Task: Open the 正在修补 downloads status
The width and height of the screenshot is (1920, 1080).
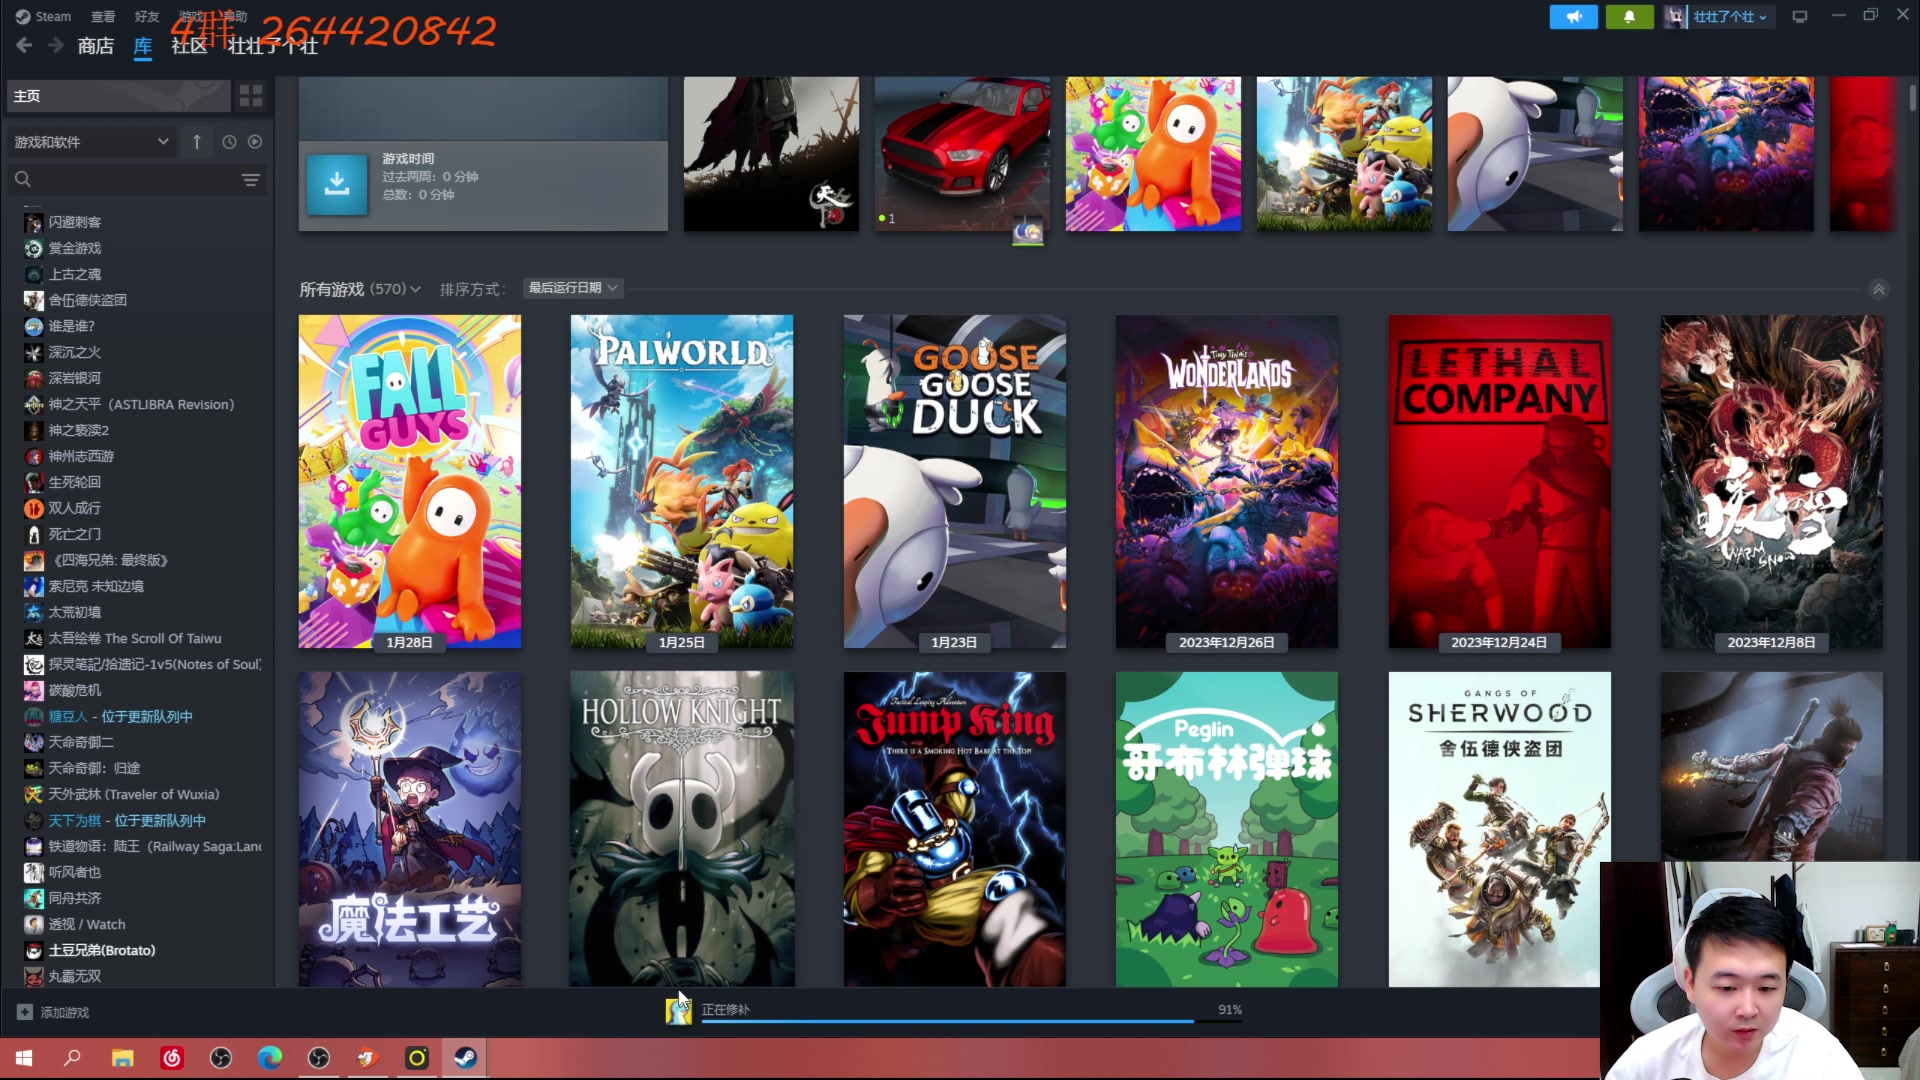Action: pyautogui.click(x=726, y=1009)
